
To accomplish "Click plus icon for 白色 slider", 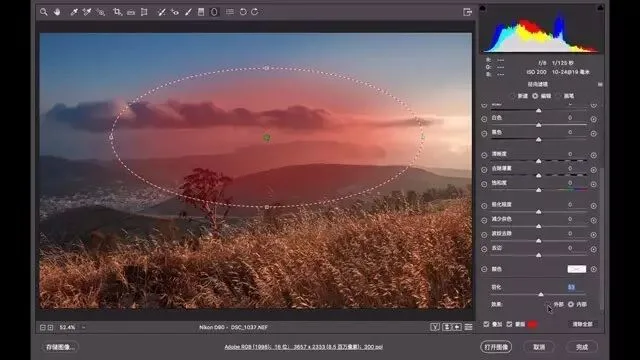I will tap(594, 119).
